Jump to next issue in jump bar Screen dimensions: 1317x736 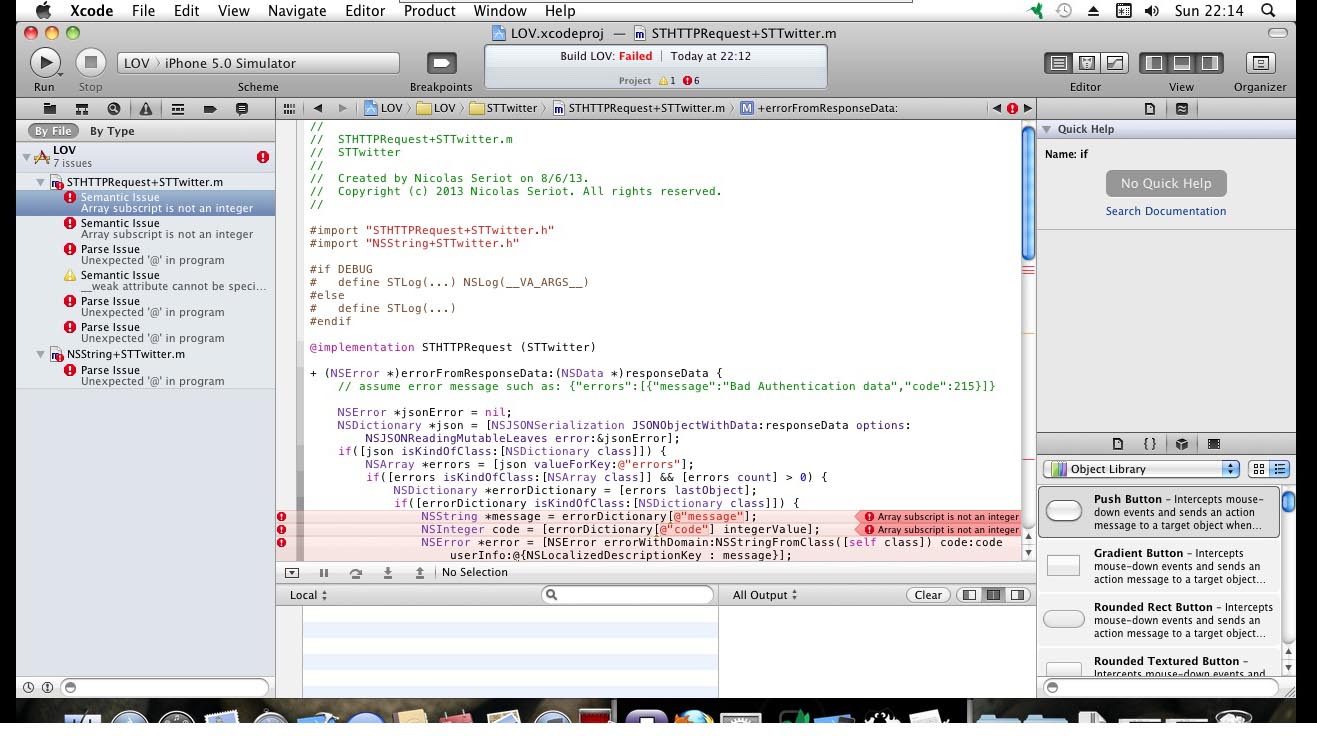coord(1027,108)
